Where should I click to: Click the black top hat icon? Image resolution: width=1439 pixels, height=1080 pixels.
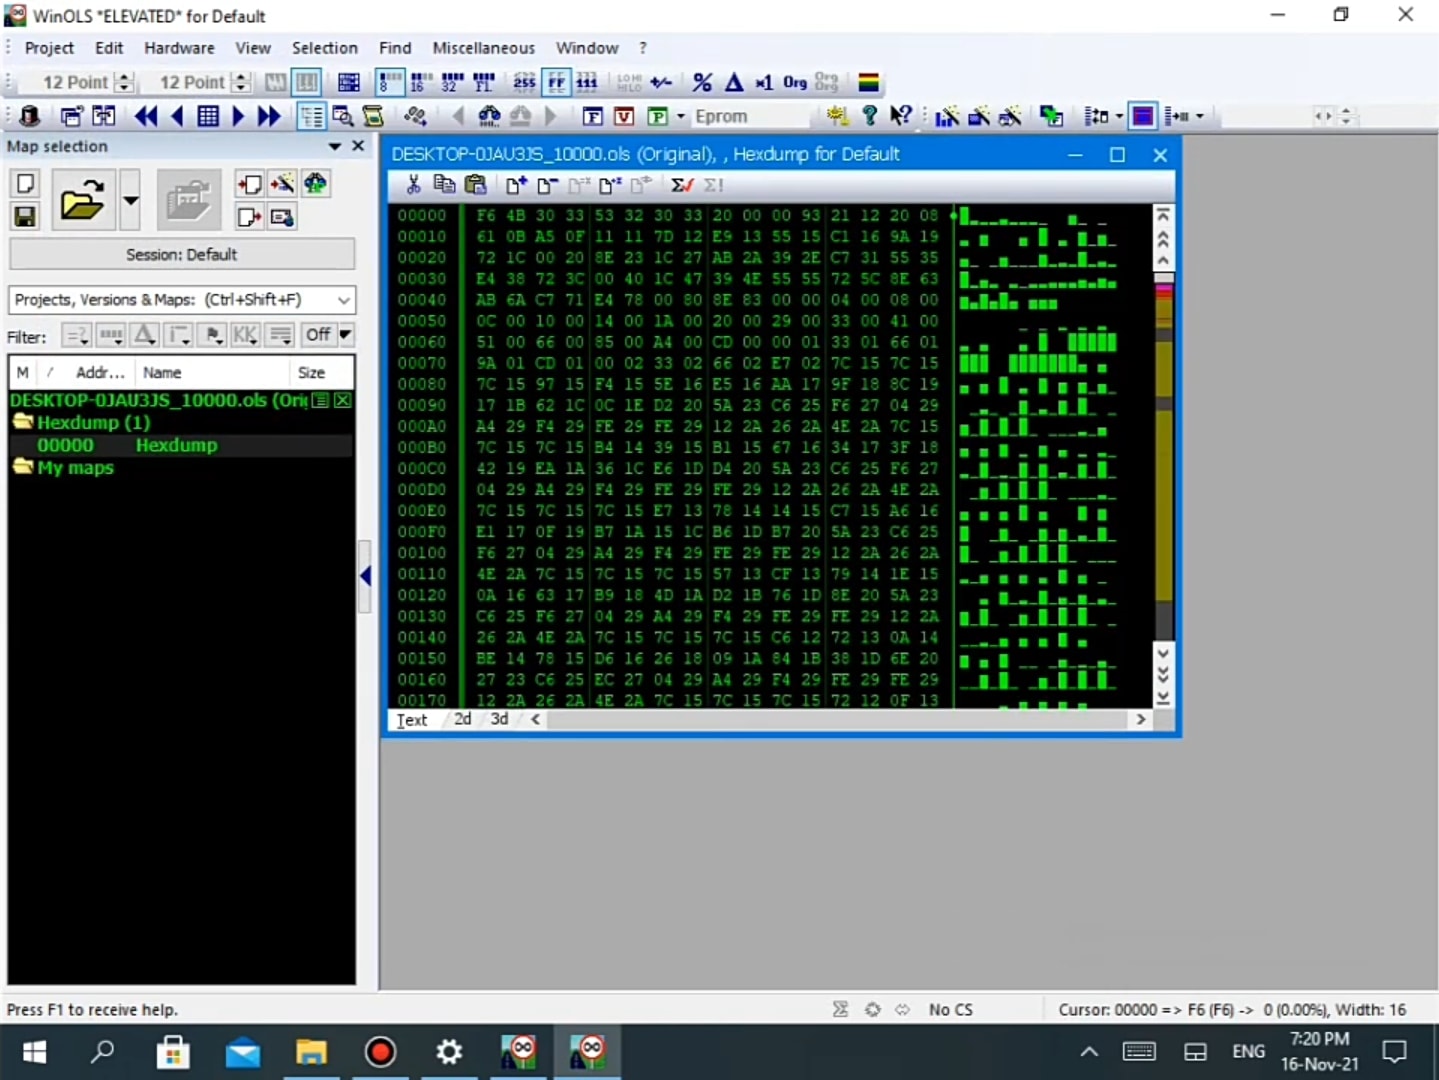coord(29,116)
